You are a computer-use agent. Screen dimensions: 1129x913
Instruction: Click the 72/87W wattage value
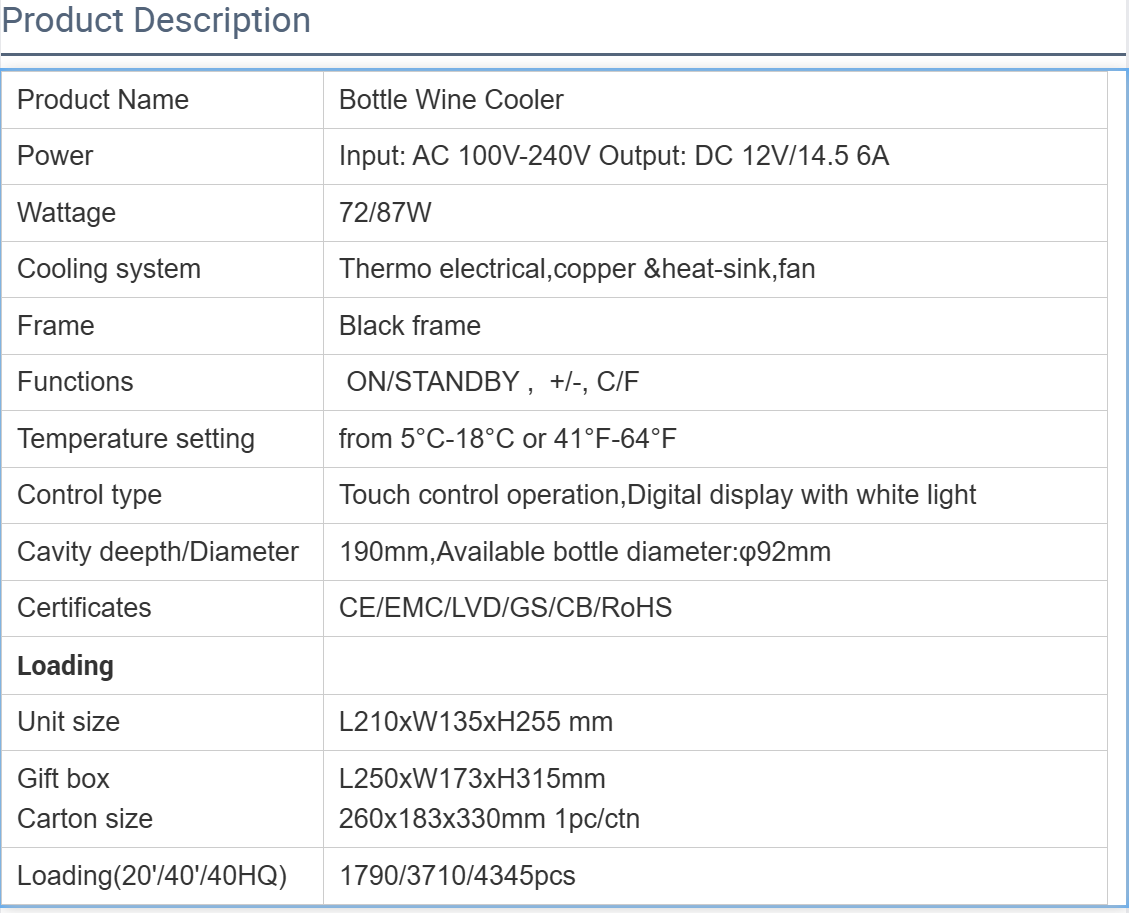tap(385, 213)
